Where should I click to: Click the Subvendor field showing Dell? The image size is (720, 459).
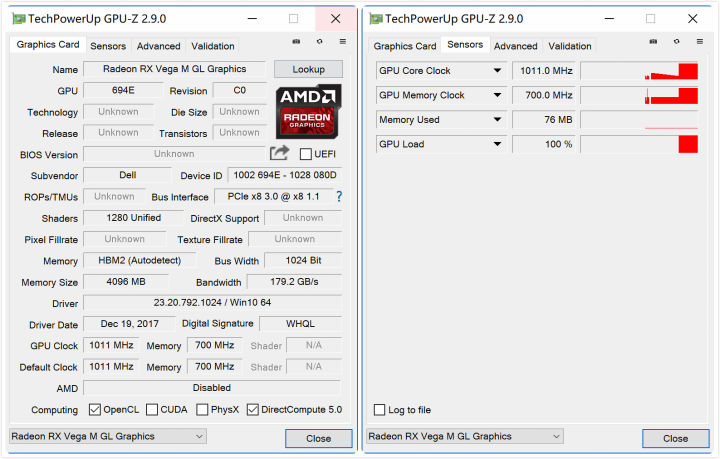(x=127, y=175)
